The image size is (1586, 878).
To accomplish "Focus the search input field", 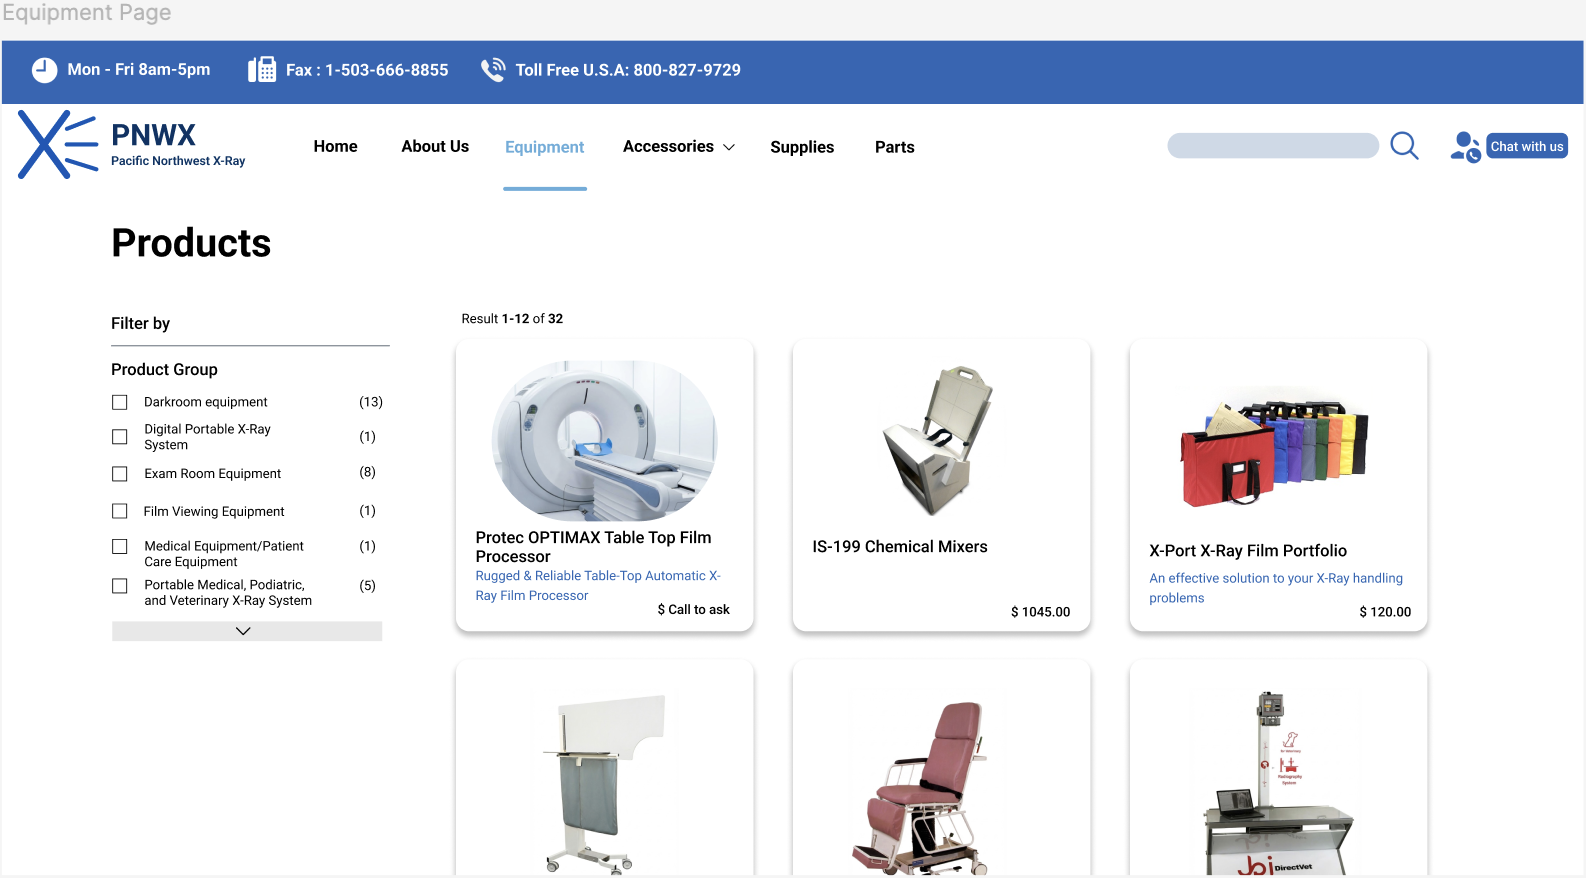I will pos(1273,146).
